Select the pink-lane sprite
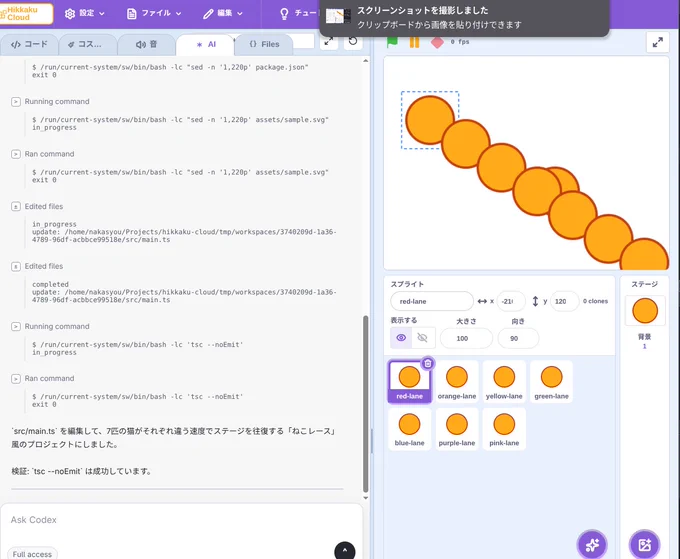Screen dimensions: 680x559 tap(504, 429)
